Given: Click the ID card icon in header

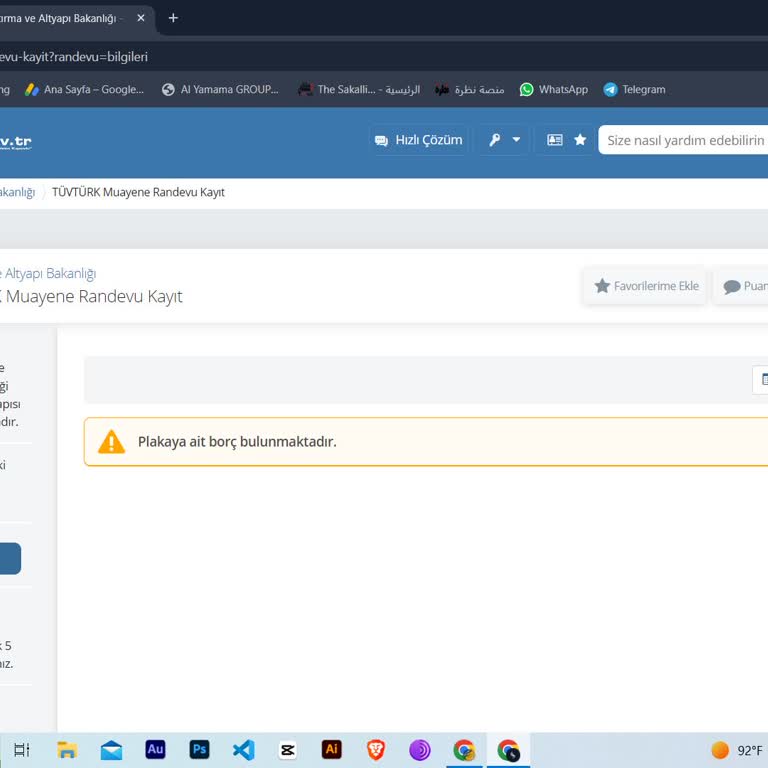Looking at the screenshot, I should point(555,140).
